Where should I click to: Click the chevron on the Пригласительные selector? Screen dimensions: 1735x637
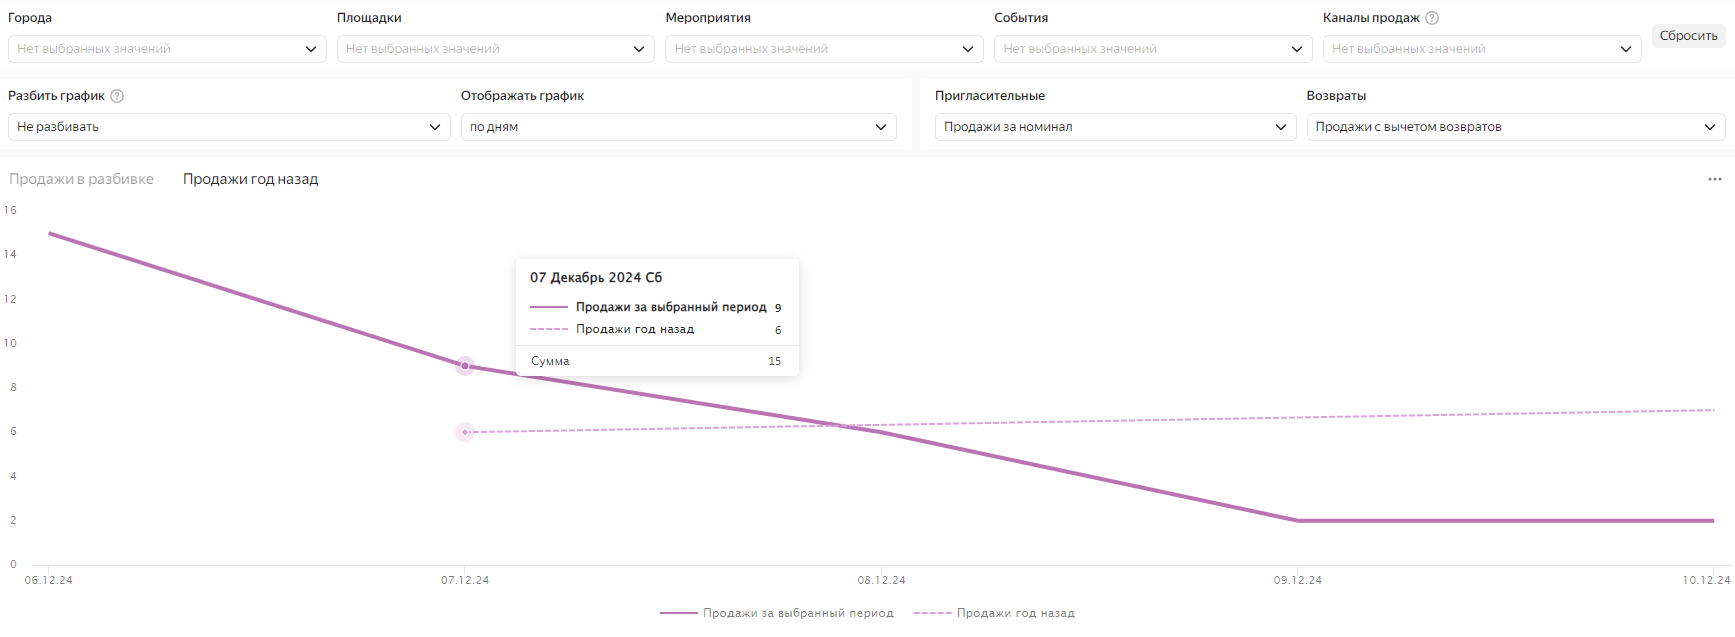(x=1283, y=126)
